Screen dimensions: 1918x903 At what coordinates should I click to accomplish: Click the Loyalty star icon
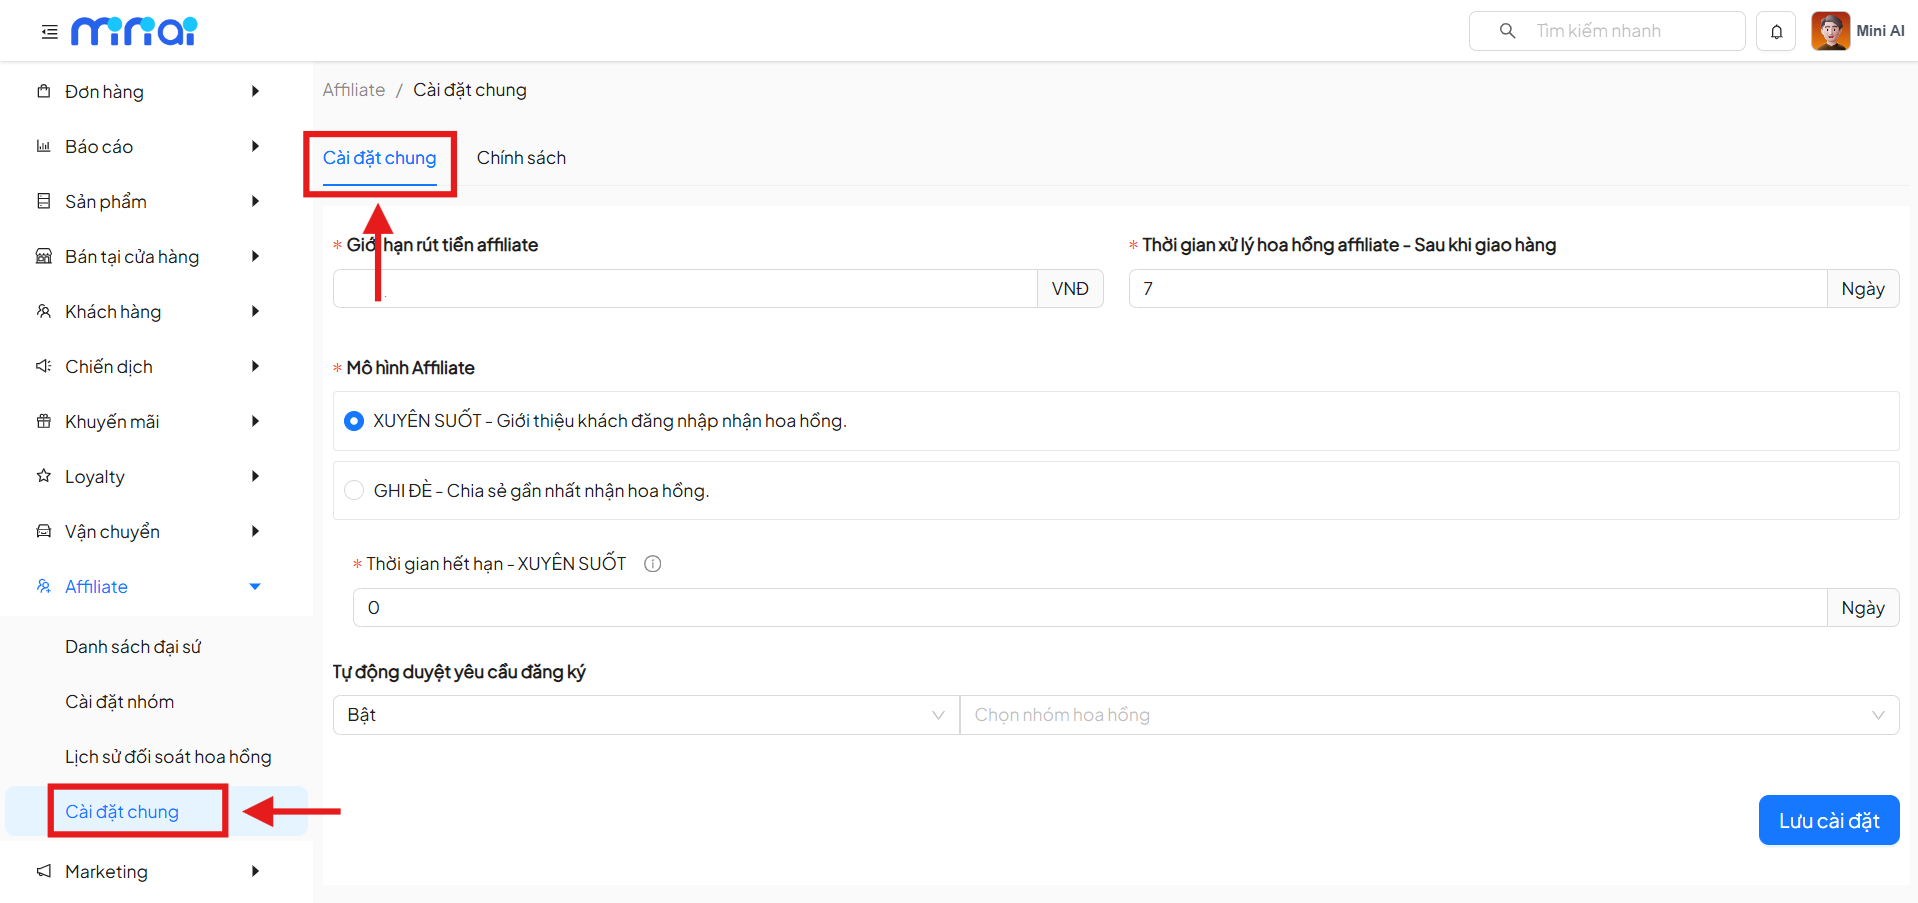(x=44, y=476)
